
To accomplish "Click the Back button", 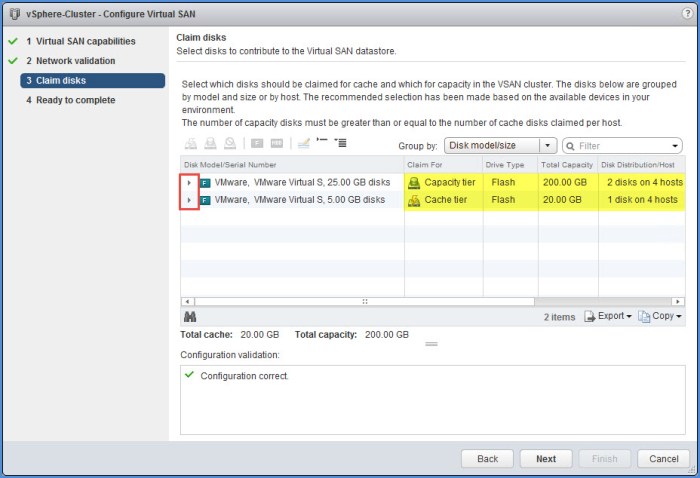I will click(487, 459).
